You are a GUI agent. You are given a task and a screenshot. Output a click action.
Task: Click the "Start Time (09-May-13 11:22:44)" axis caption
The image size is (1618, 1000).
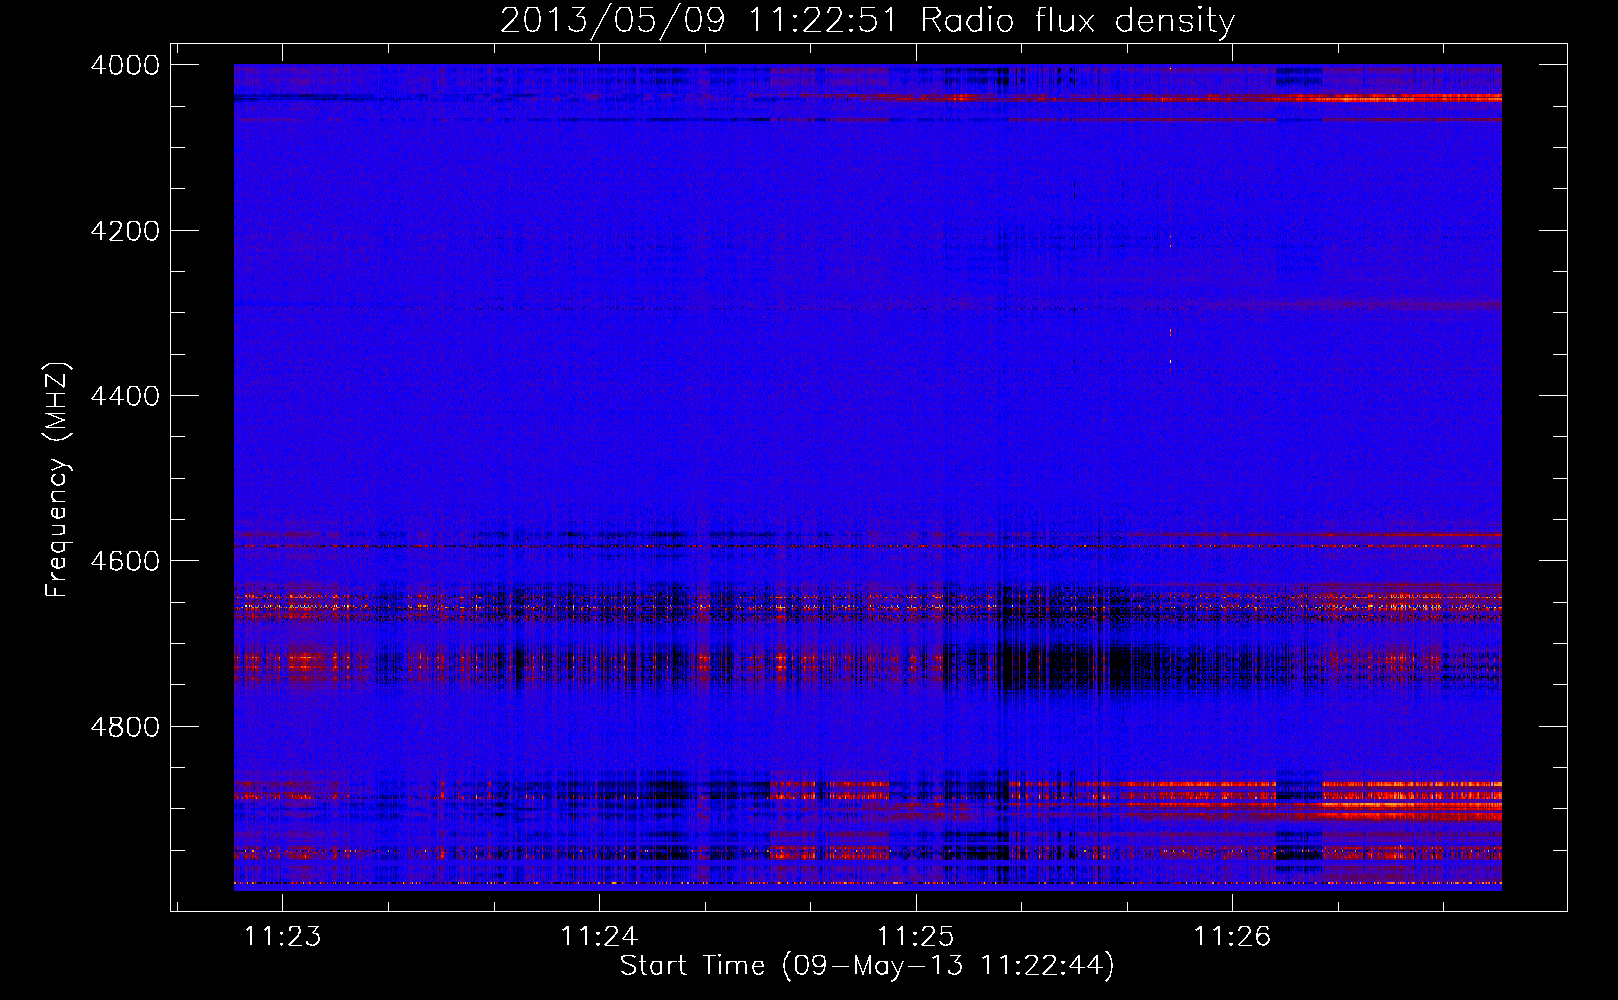coord(867,966)
